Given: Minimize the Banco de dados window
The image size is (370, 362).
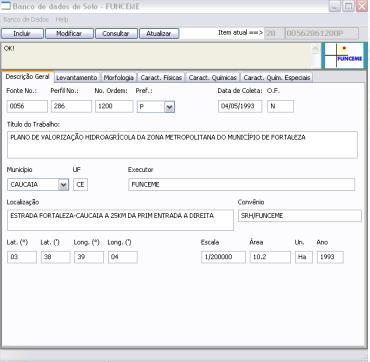Looking at the screenshot, I should click(x=335, y=6).
